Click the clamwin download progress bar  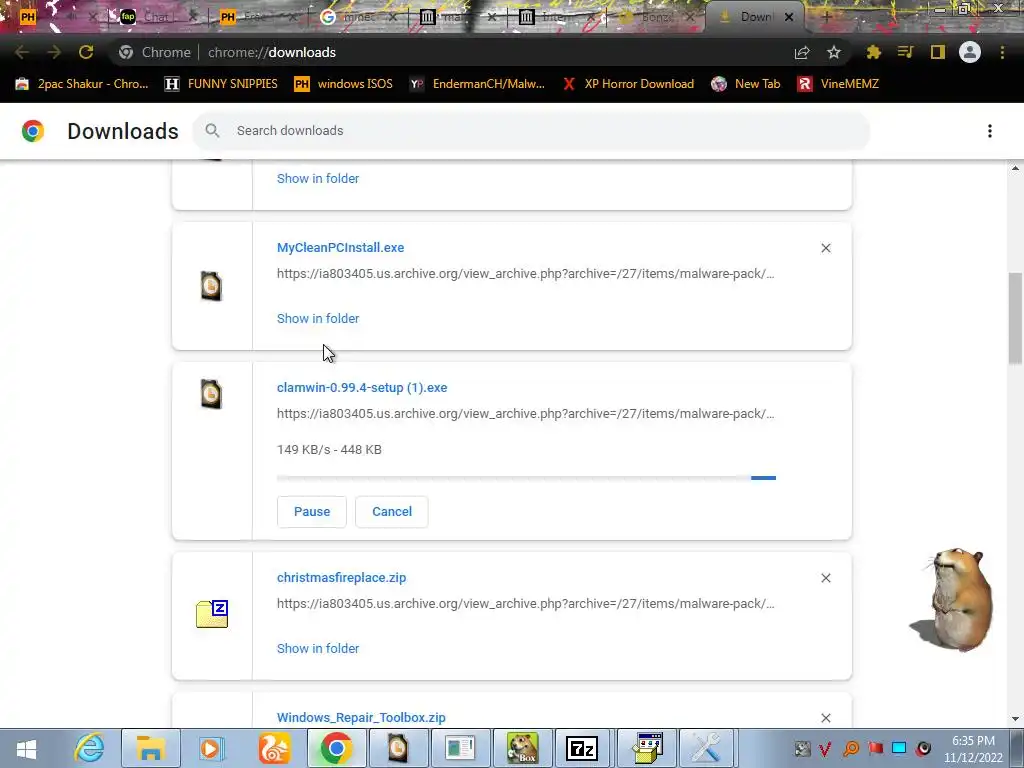pyautogui.click(x=526, y=478)
